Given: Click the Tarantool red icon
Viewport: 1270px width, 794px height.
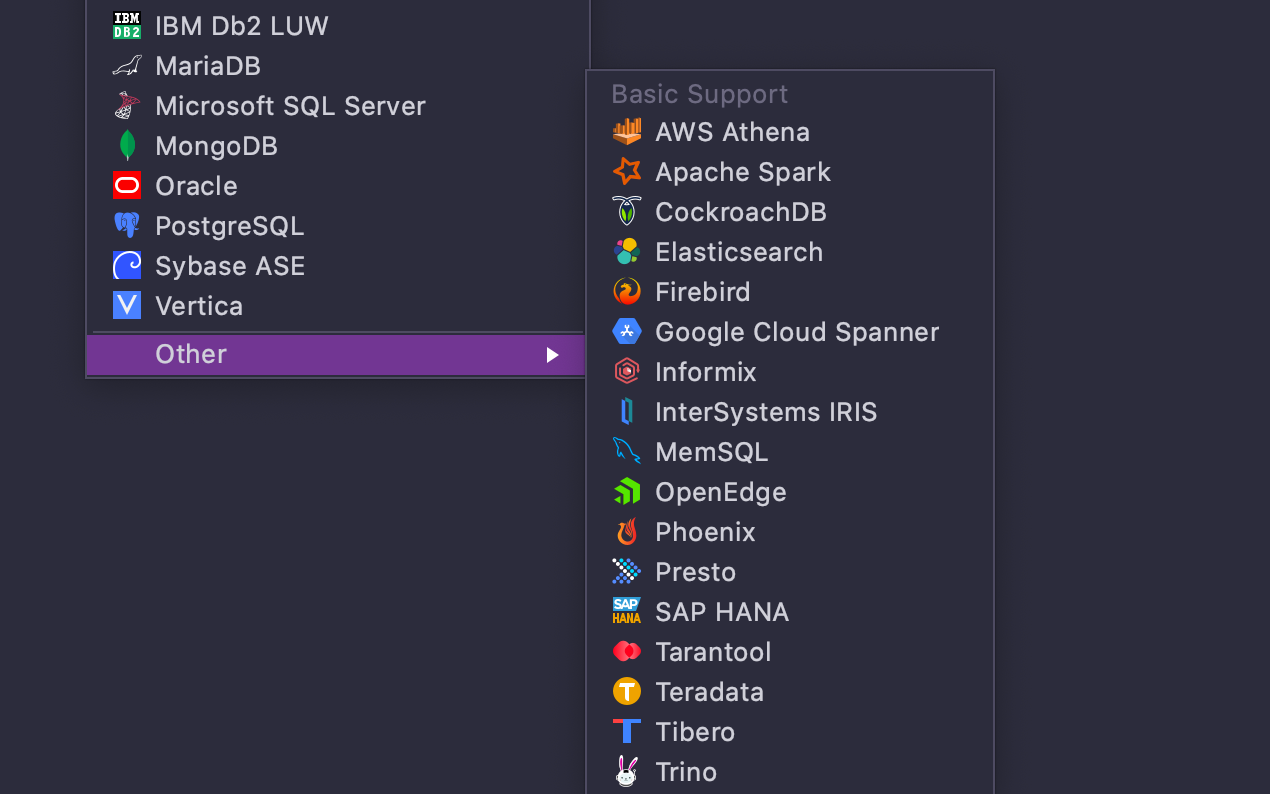Looking at the screenshot, I should [x=627, y=652].
